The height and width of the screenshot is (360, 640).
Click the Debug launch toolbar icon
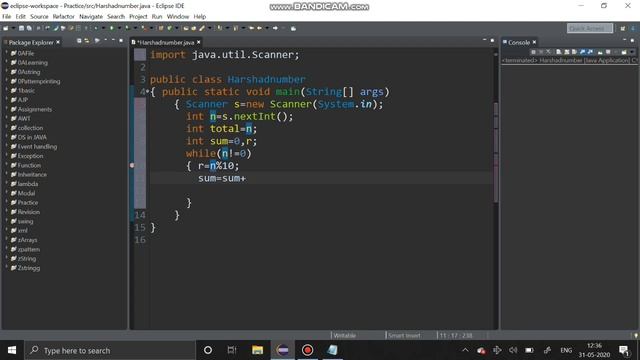click(96, 28)
